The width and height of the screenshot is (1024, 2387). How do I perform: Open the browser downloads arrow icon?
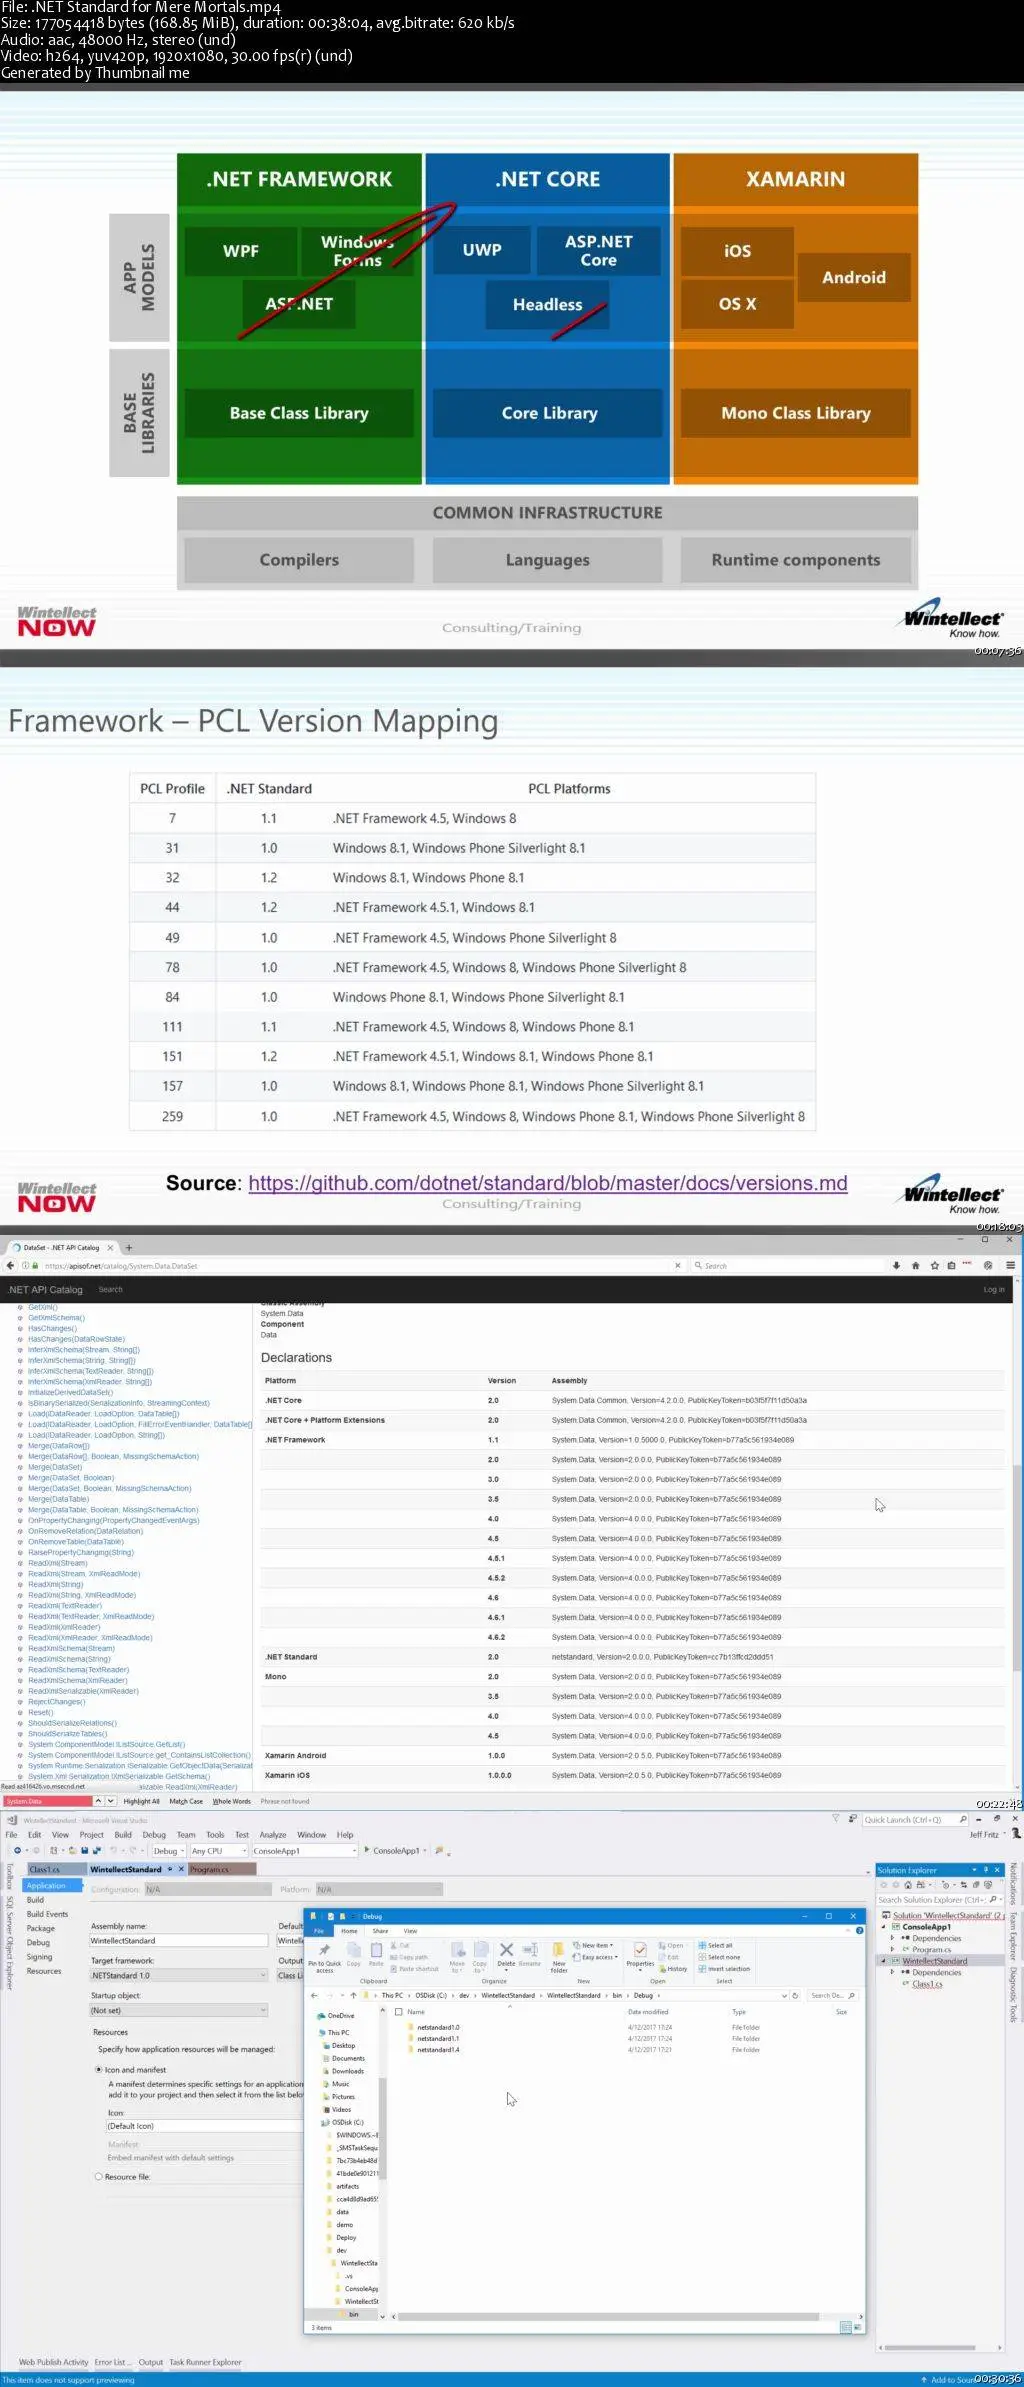coord(895,1265)
